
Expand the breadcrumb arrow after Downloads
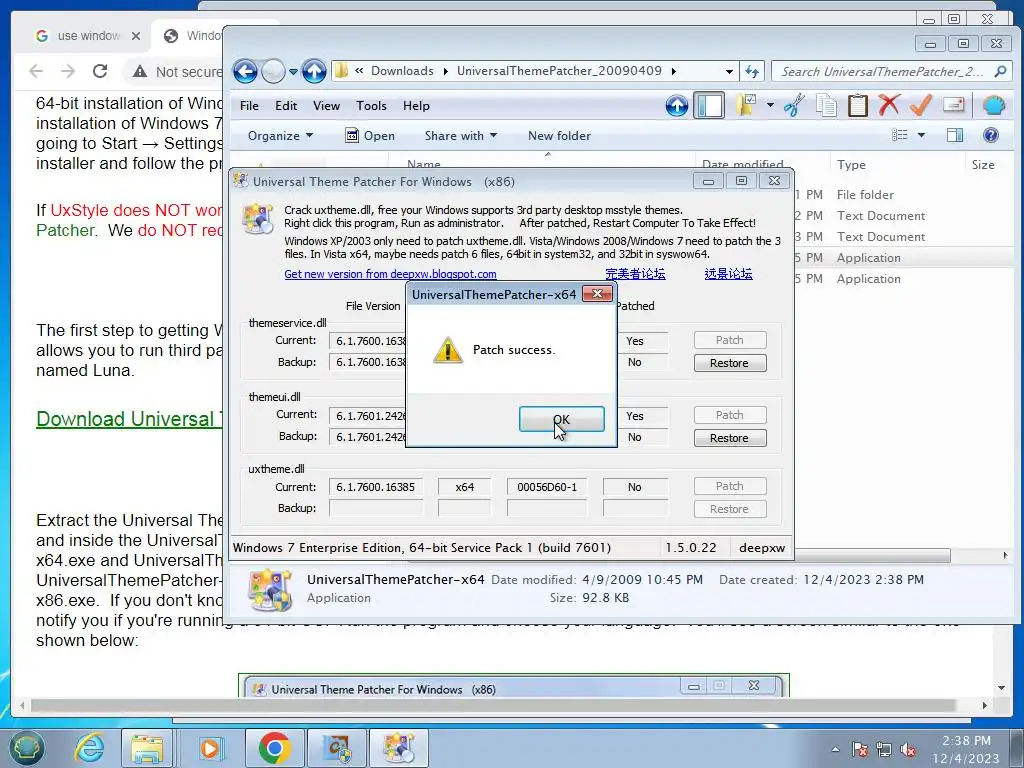click(445, 71)
